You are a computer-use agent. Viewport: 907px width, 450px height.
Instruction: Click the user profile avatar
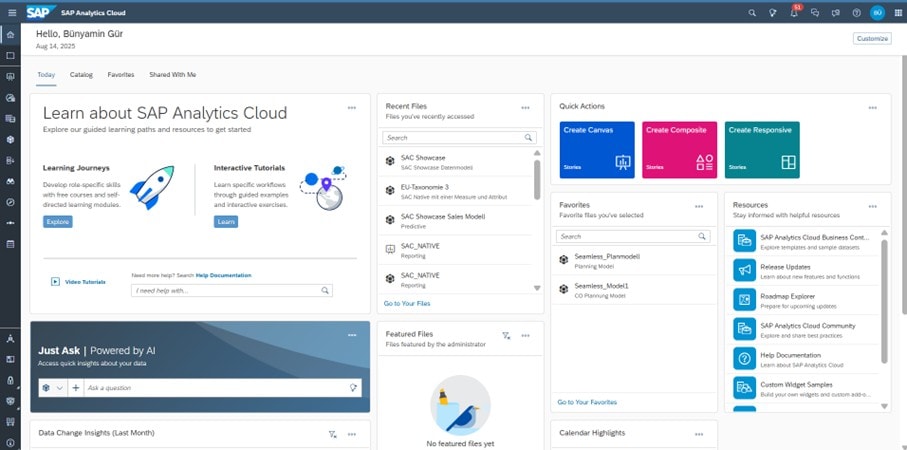click(877, 13)
